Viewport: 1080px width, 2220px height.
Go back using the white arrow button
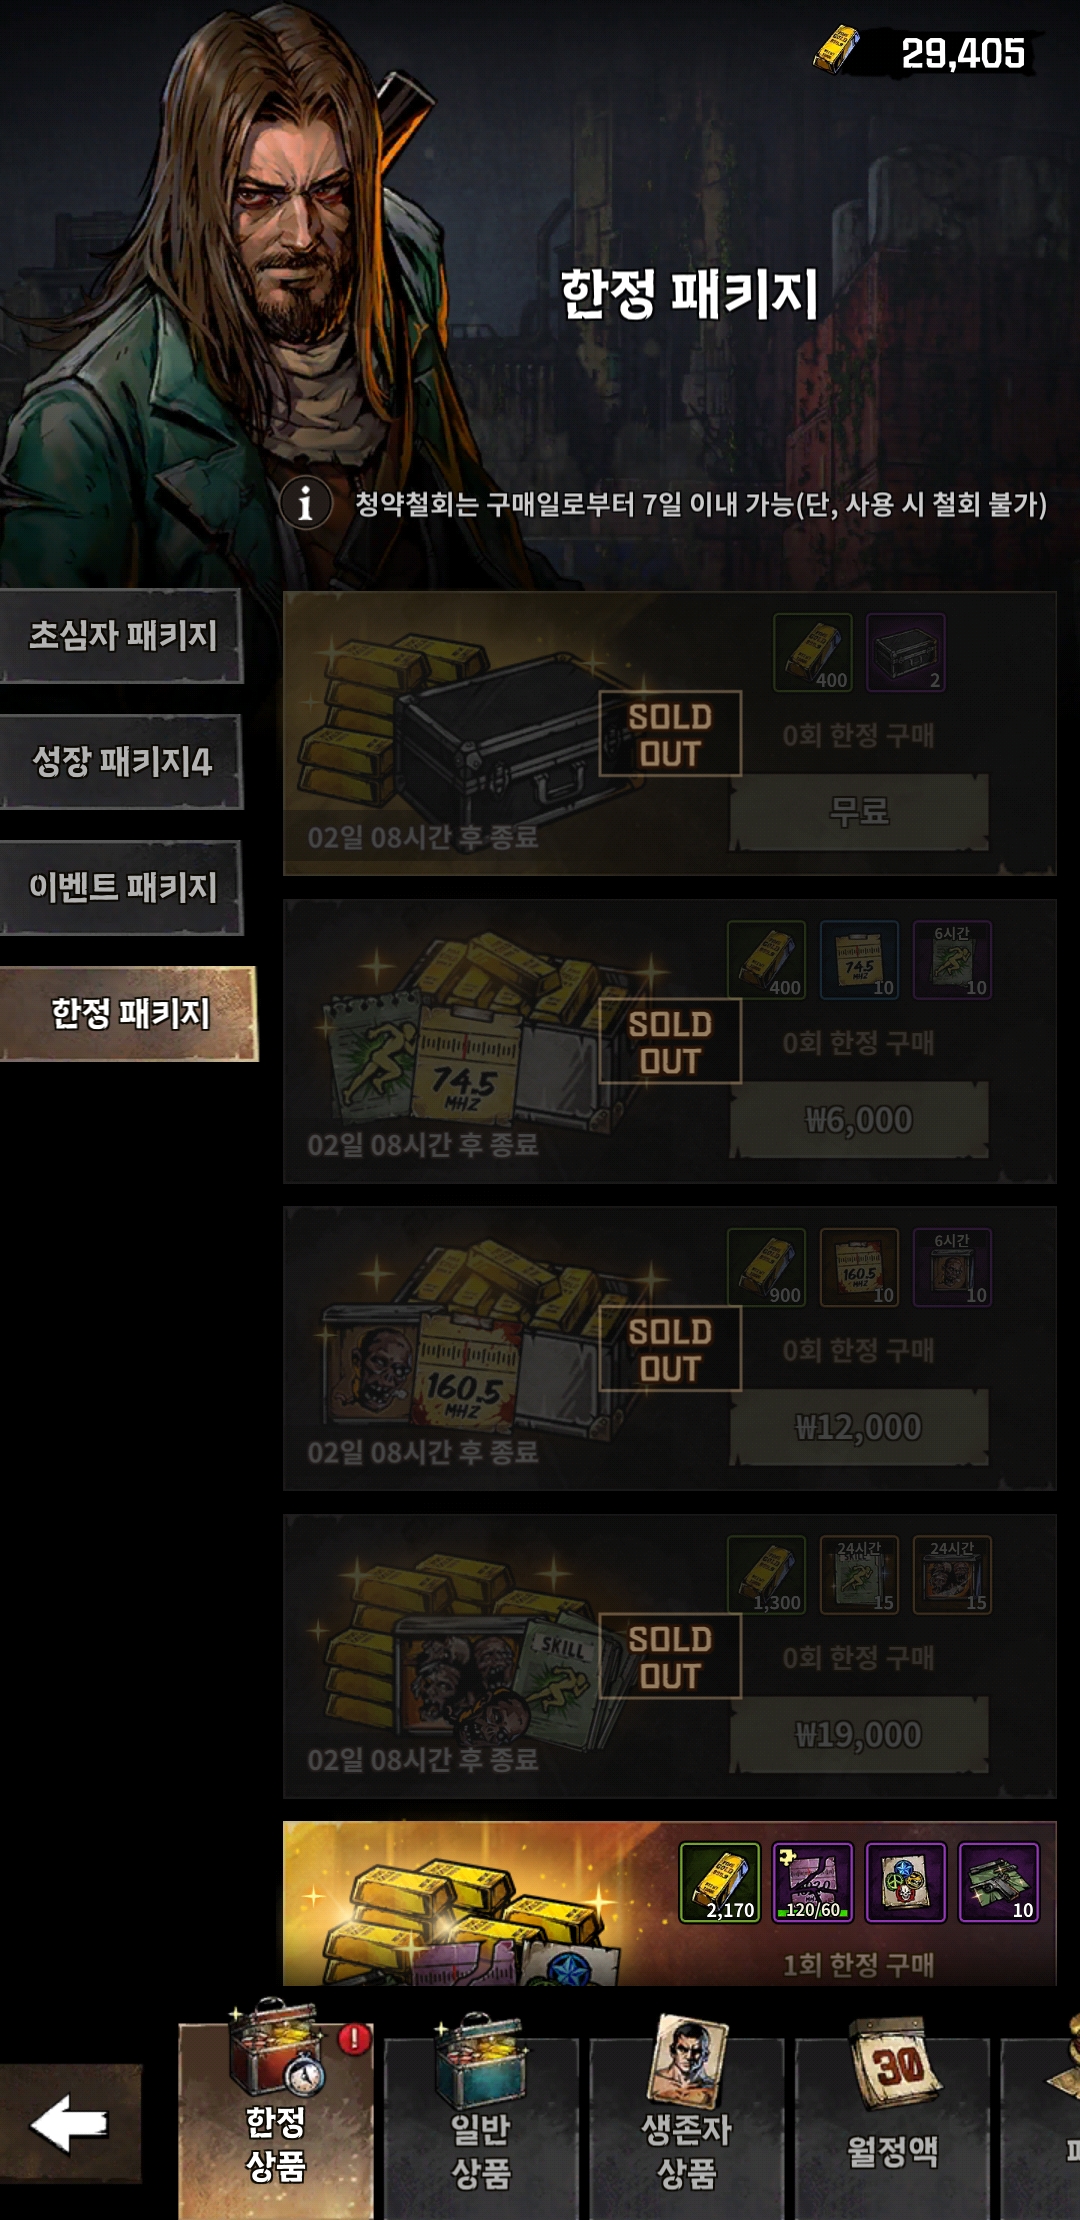click(x=70, y=2123)
